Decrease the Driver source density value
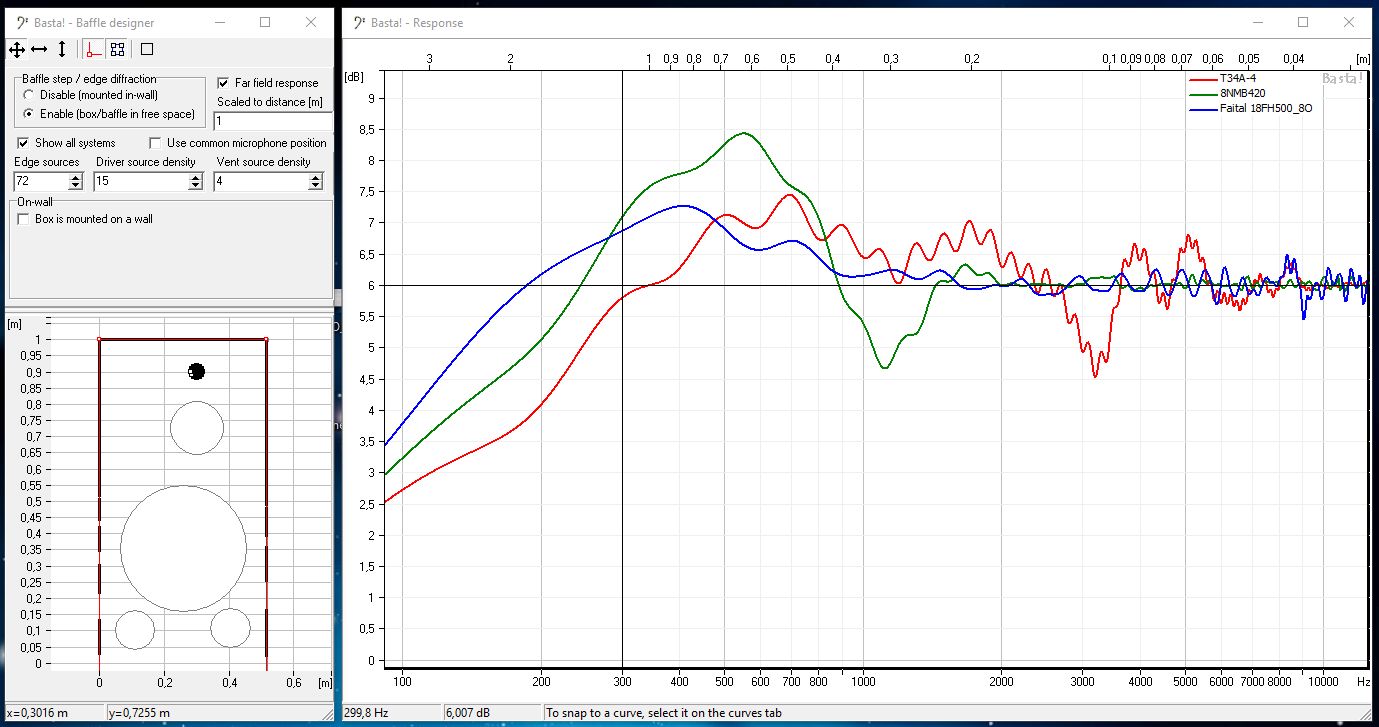The image size is (1379, 727). coord(195,186)
